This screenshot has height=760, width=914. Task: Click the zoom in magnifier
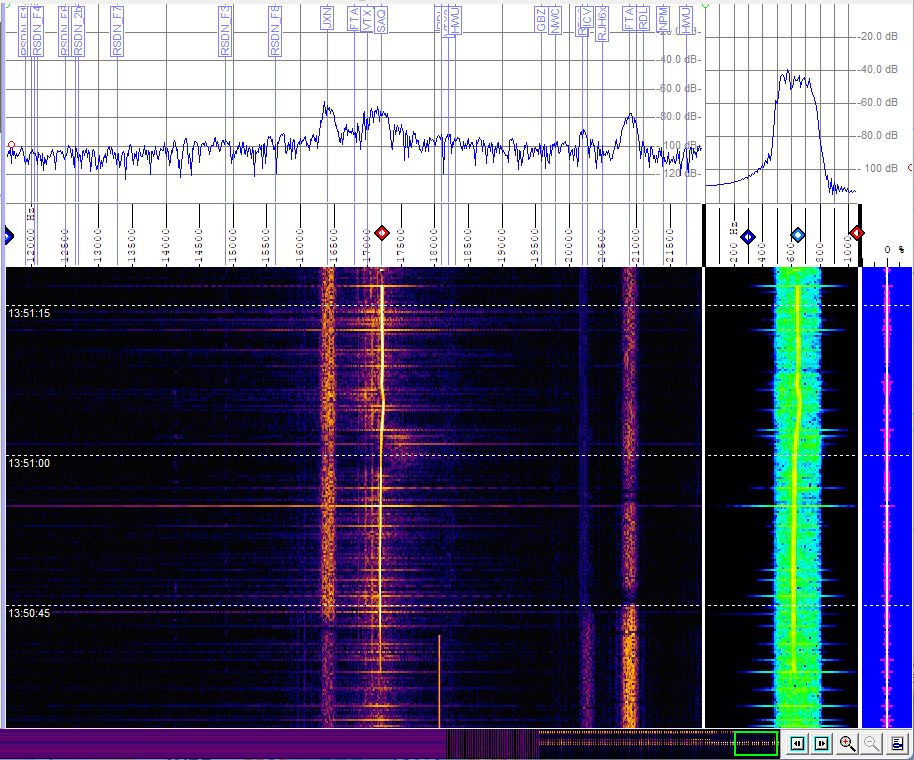point(847,743)
